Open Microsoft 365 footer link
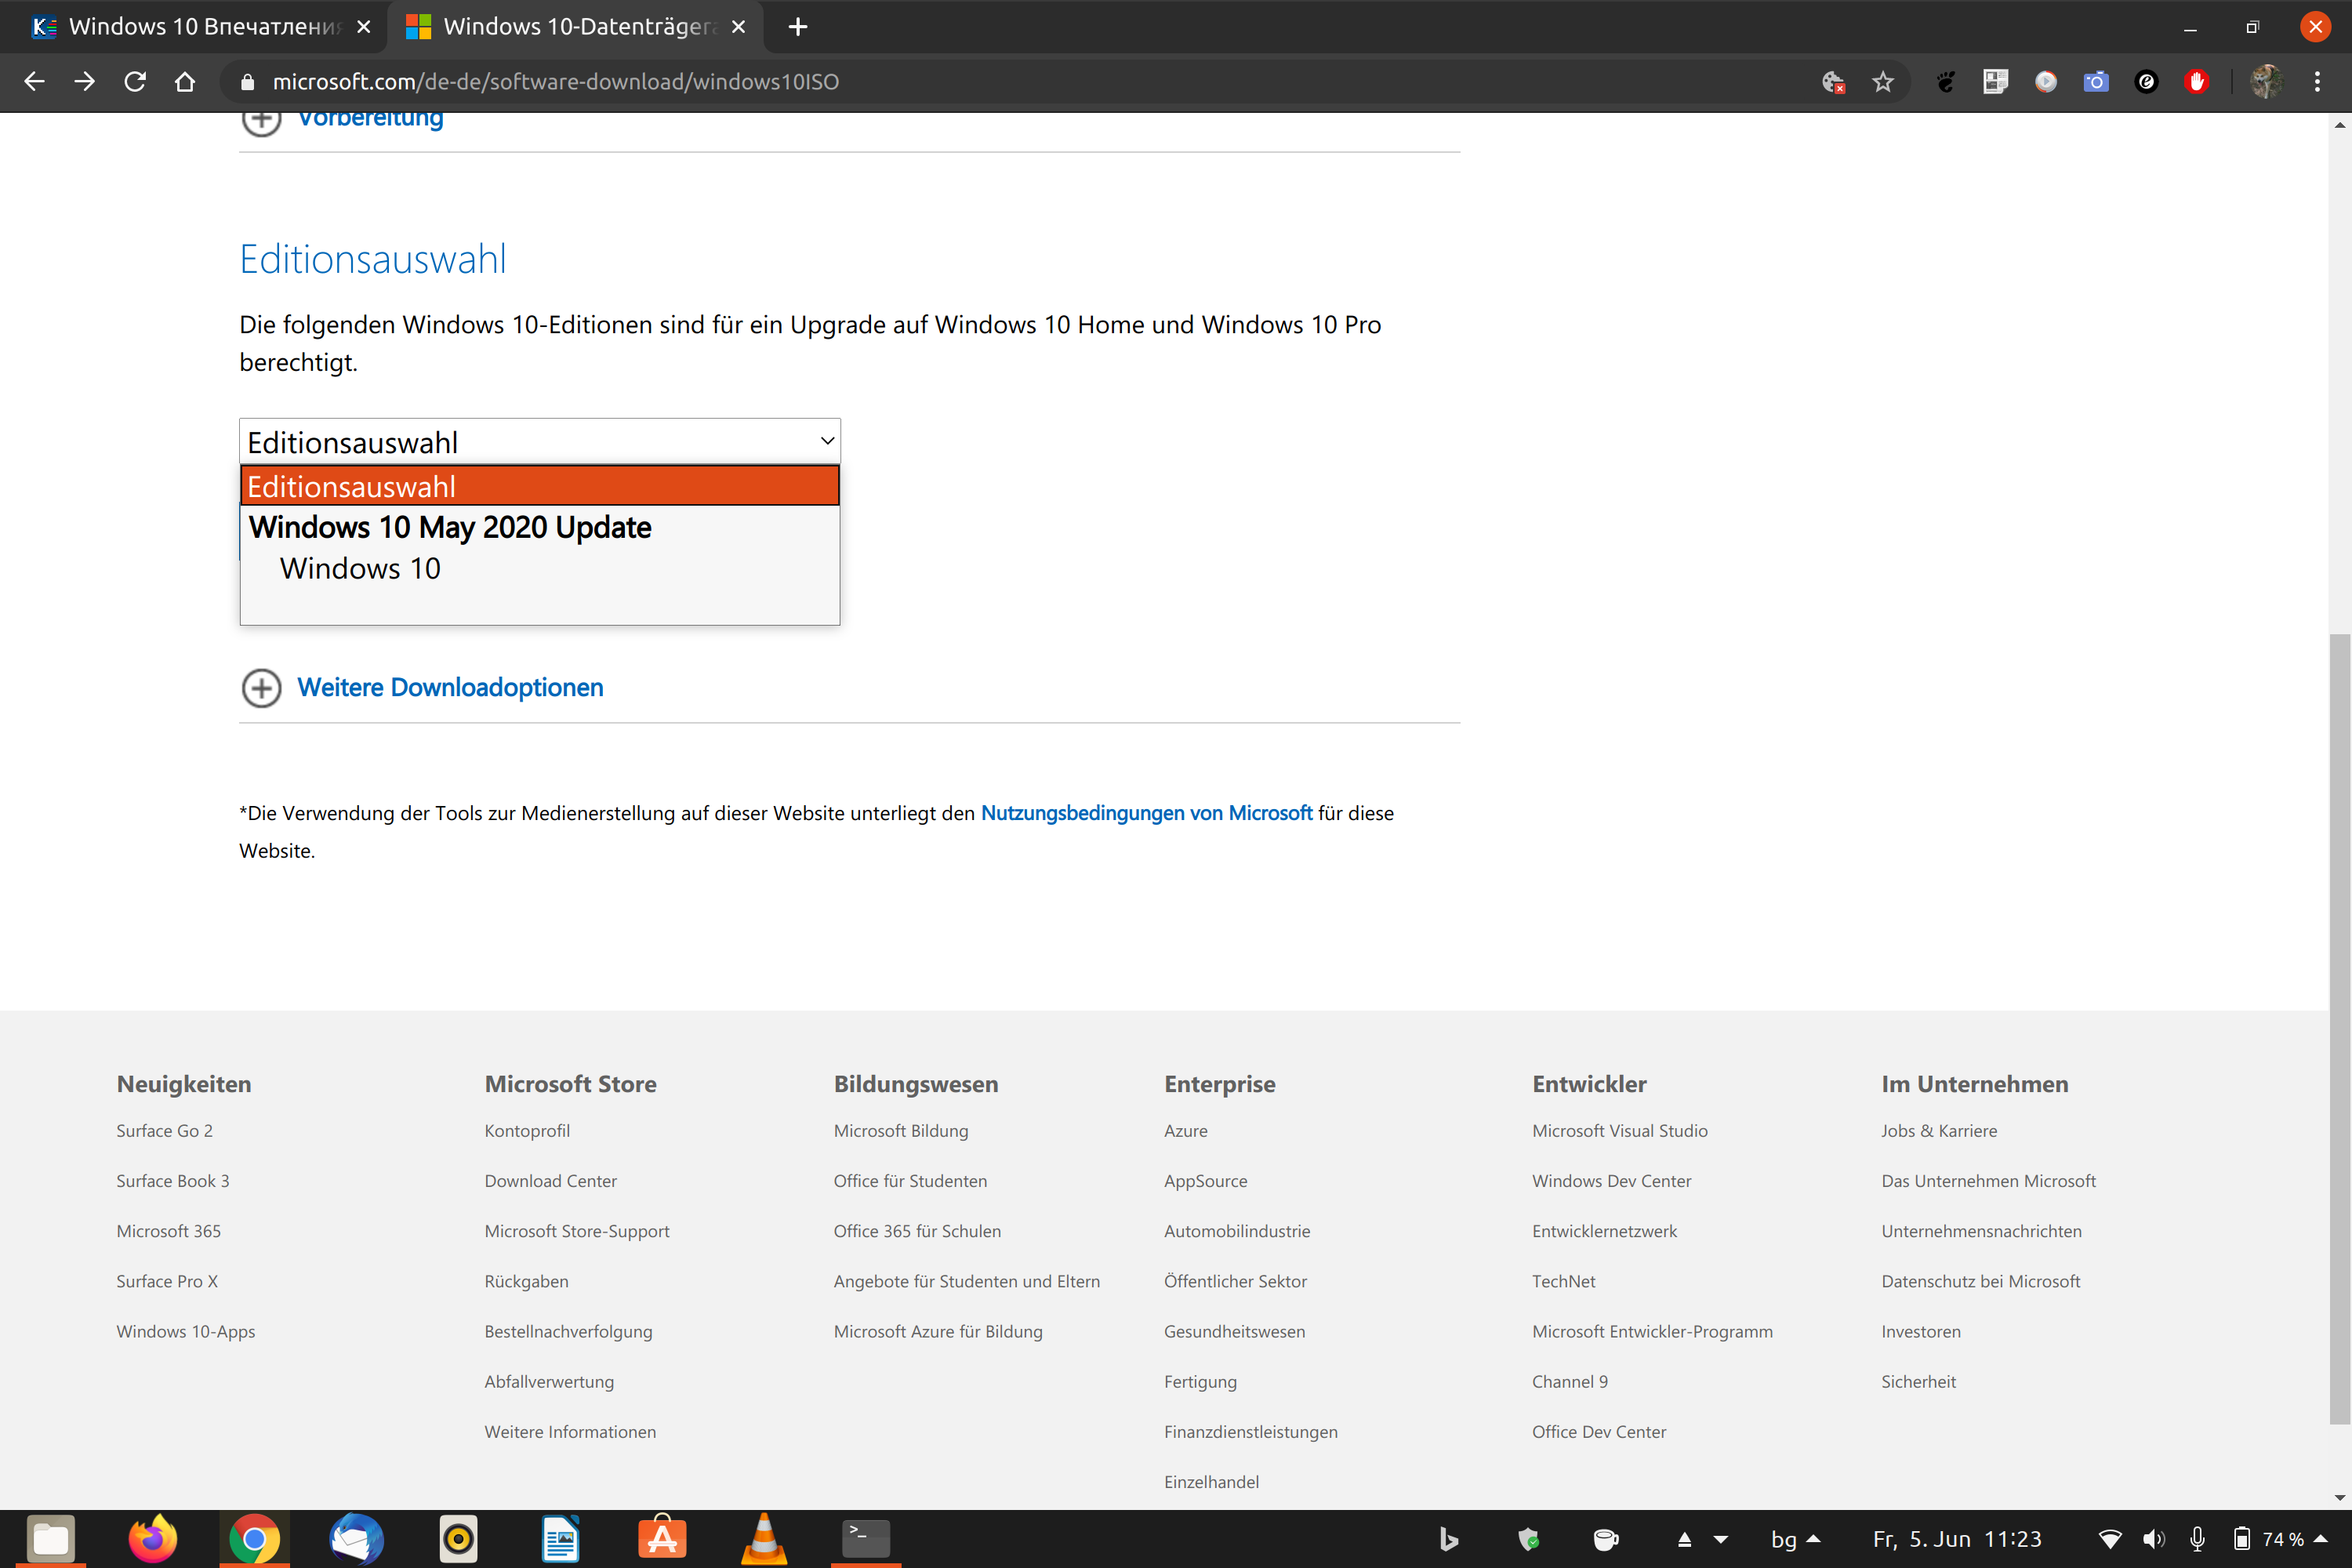Screen dimensions: 2352x1568 [168, 1231]
